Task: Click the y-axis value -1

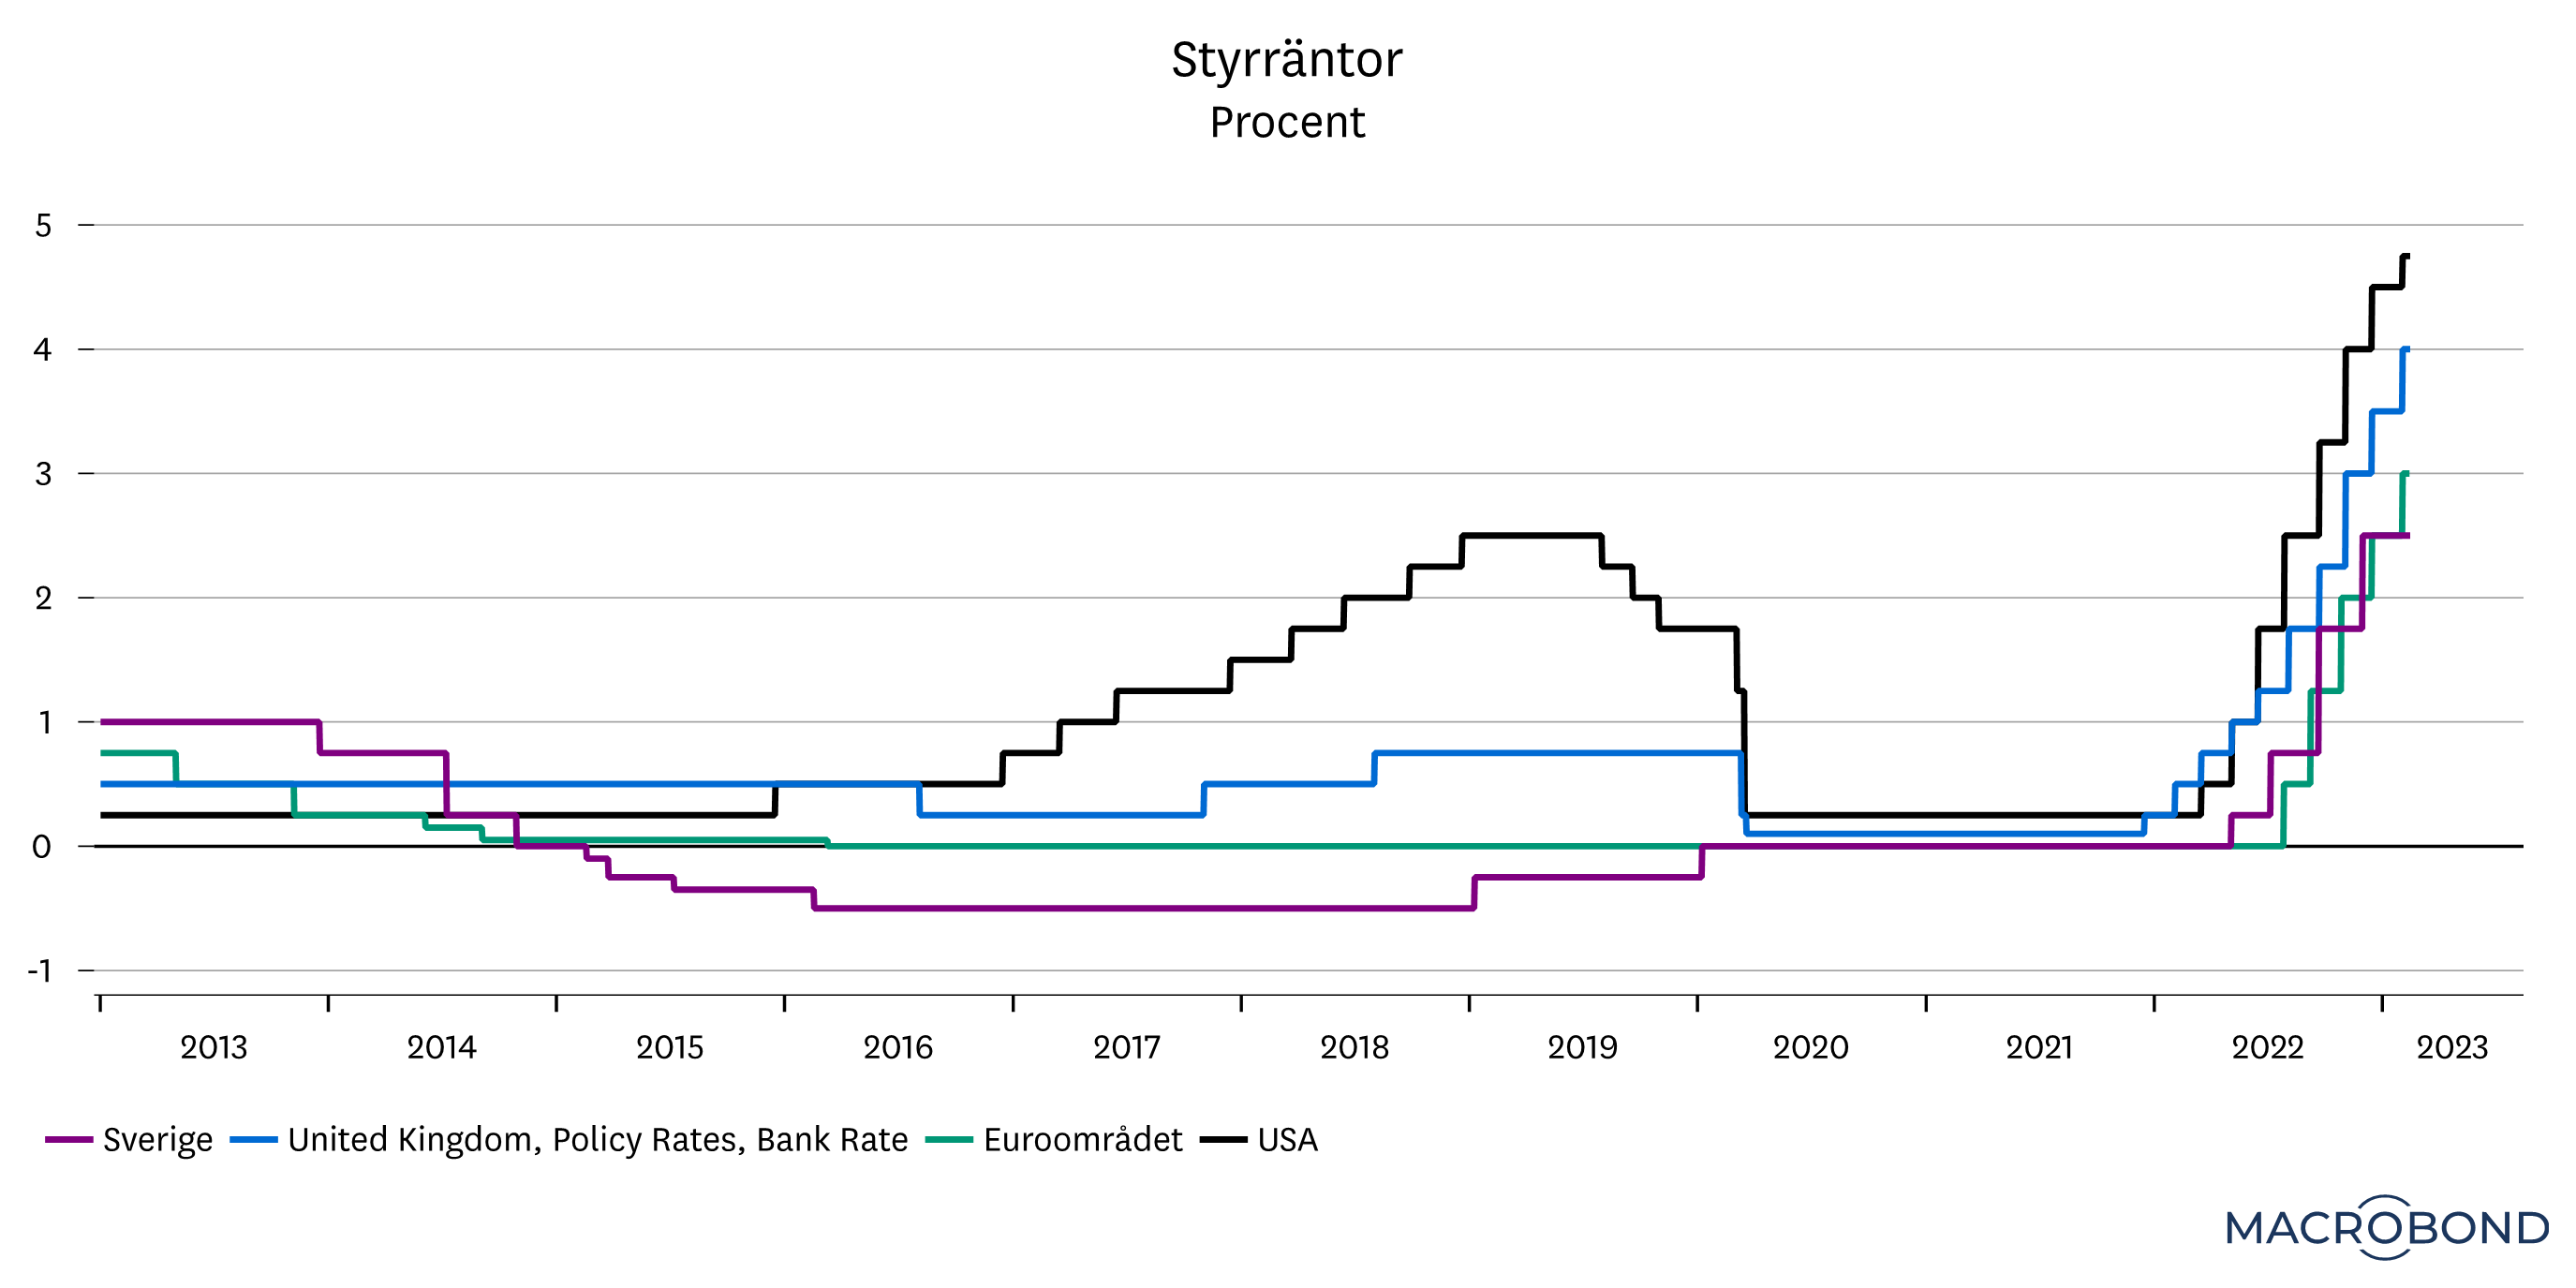Action: (x=40, y=971)
